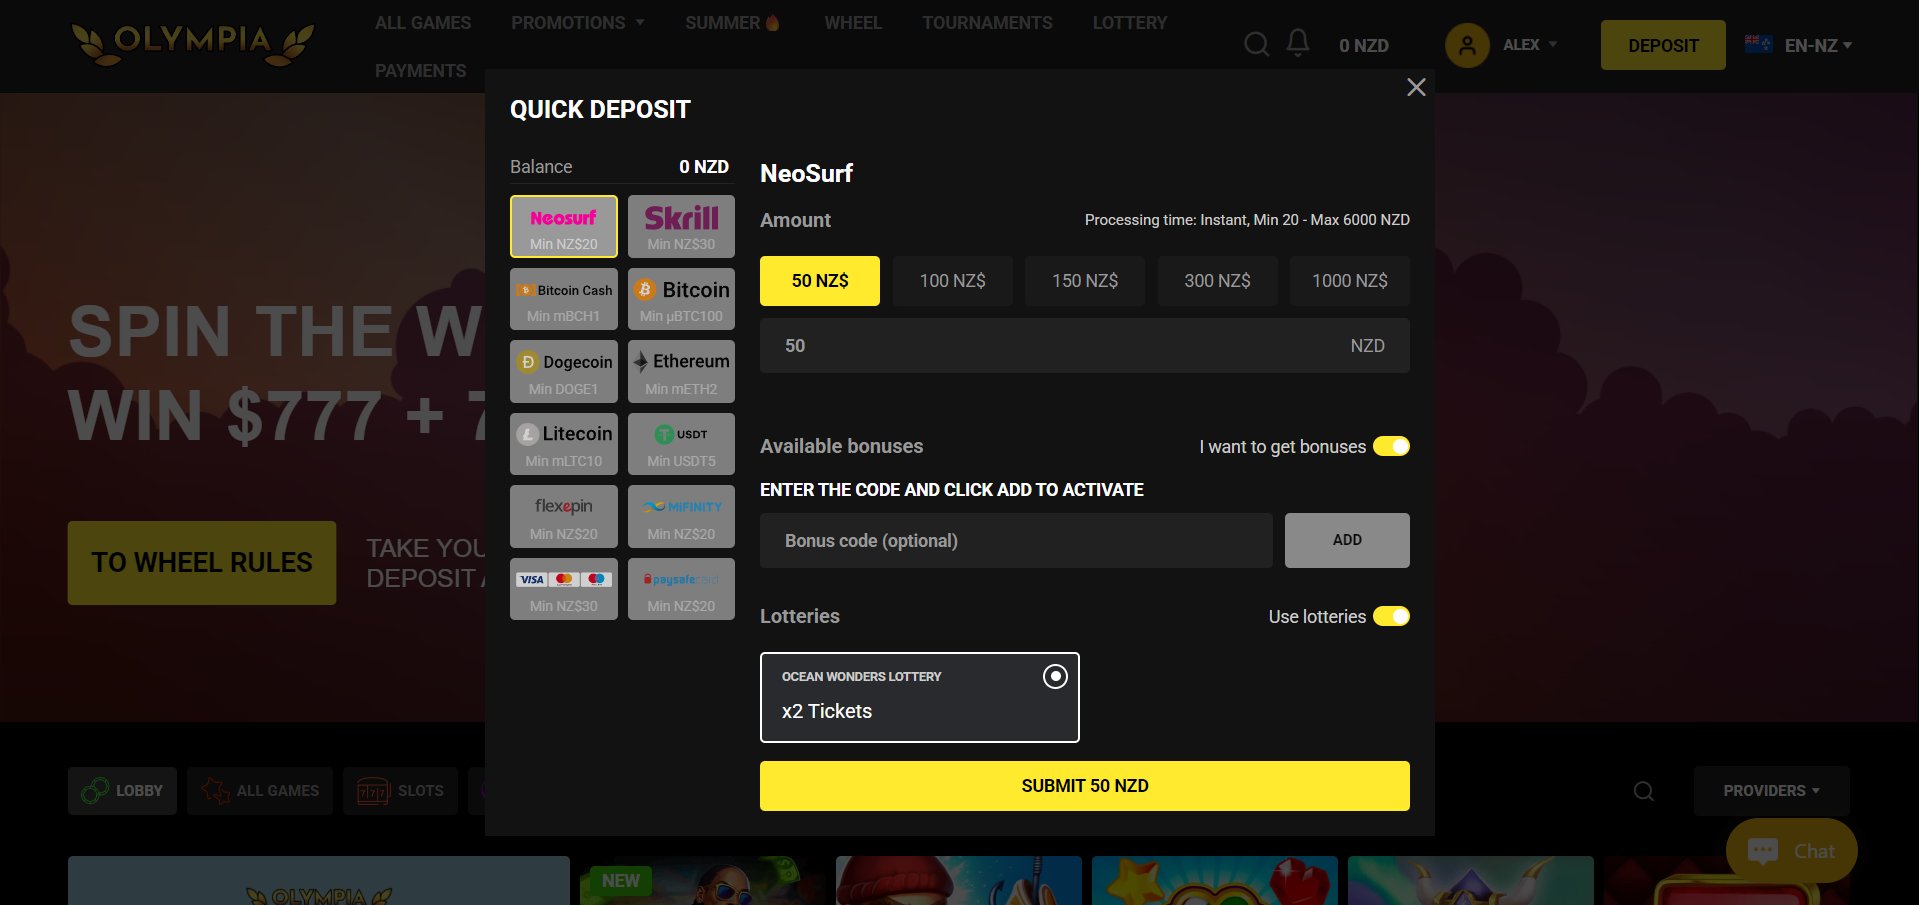Toggle the 'I want to get bonuses' switch
The image size is (1919, 905).
tap(1390, 446)
